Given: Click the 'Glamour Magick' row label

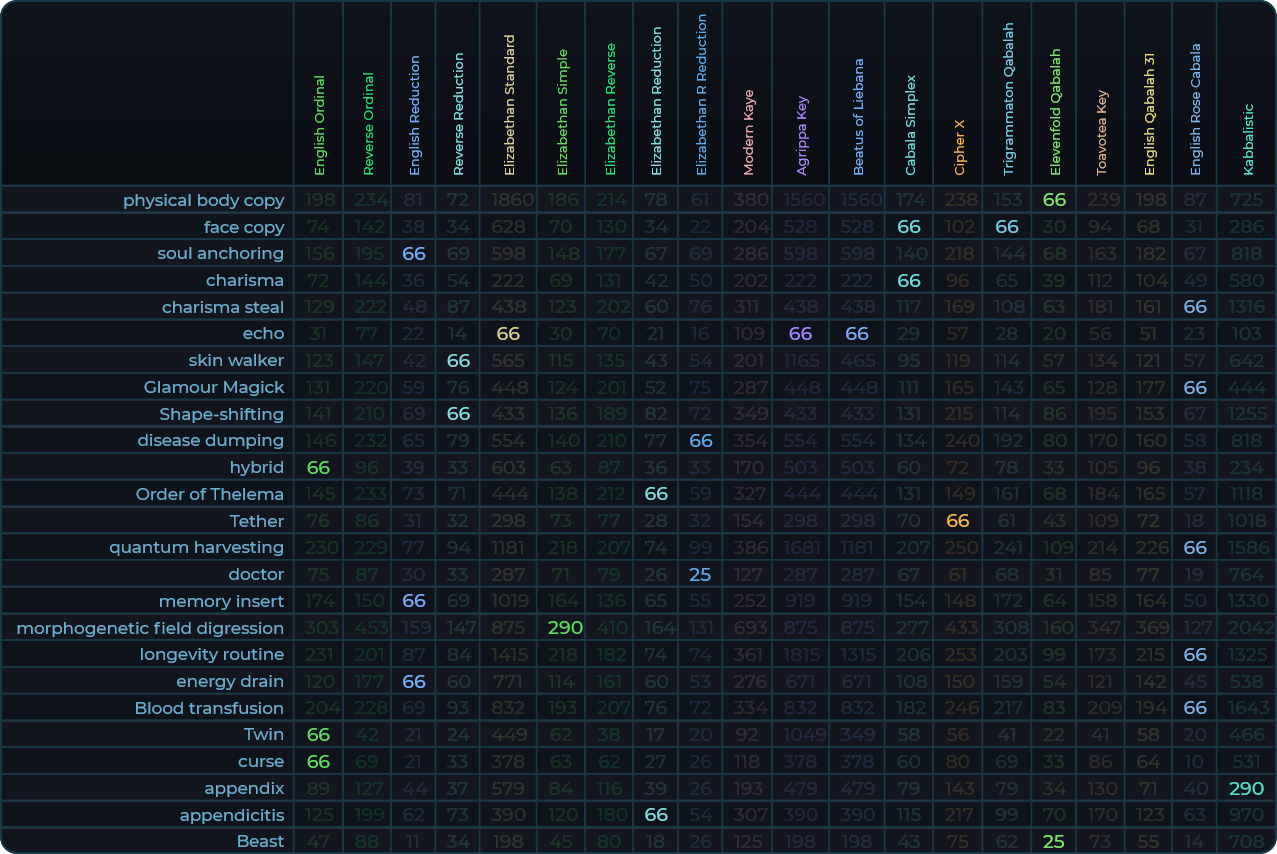Looking at the screenshot, I should point(214,387).
